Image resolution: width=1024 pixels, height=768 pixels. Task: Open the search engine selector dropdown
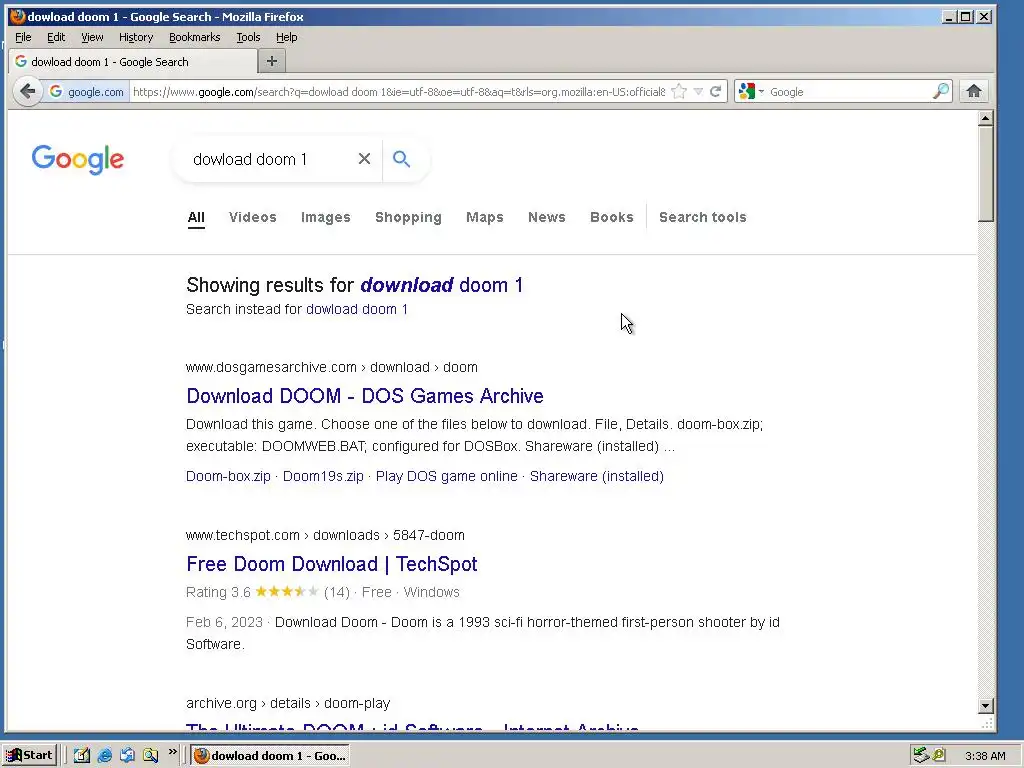pos(750,92)
